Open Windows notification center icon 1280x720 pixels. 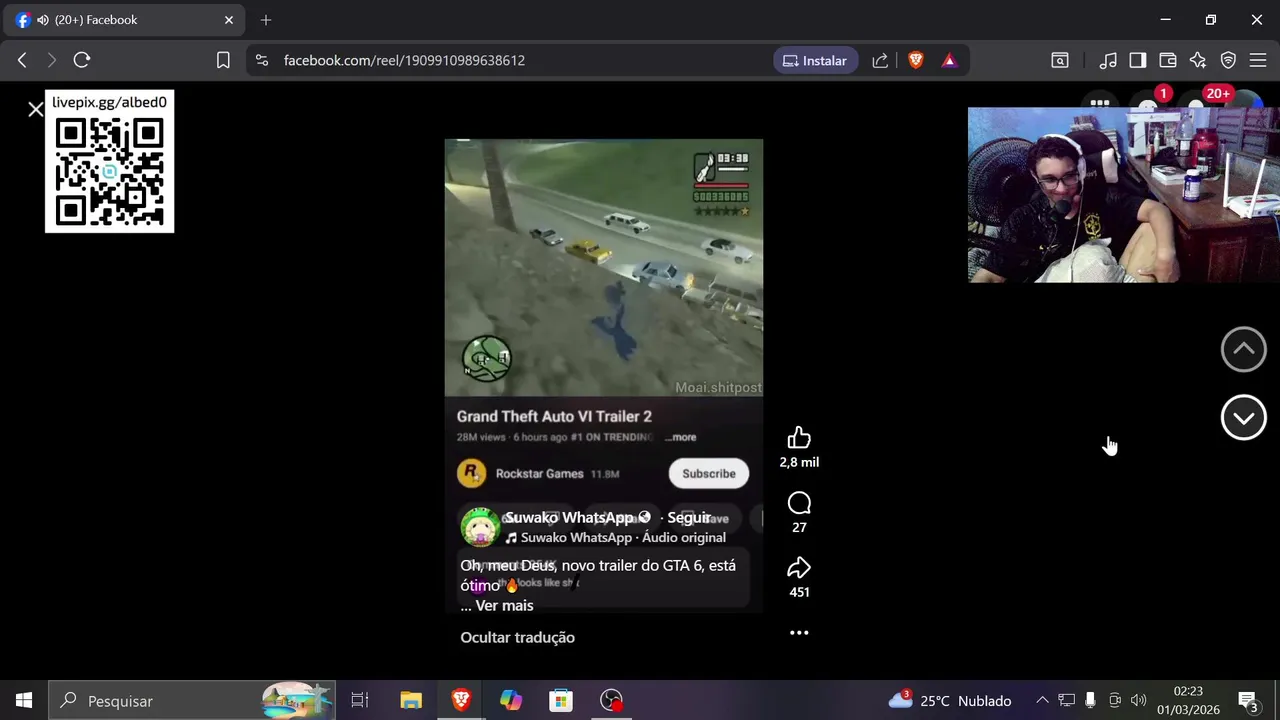1248,701
